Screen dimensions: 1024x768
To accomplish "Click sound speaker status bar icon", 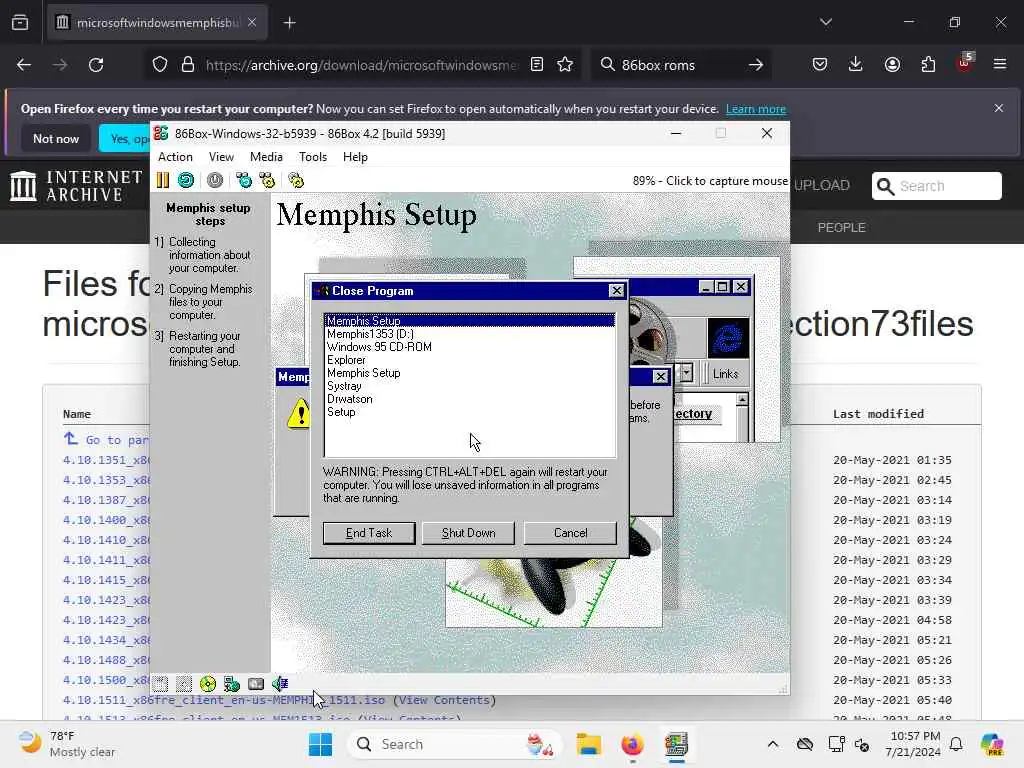I will click(280, 684).
